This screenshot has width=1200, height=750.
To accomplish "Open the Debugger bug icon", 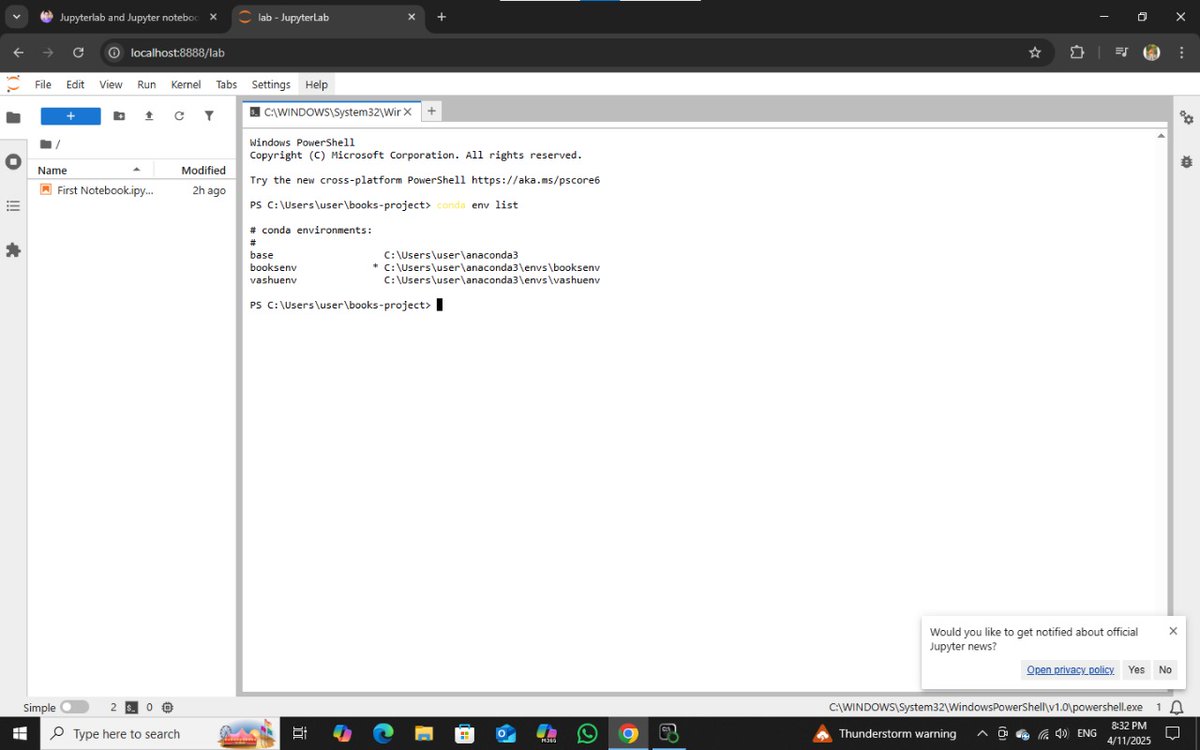I will pos(1186,161).
